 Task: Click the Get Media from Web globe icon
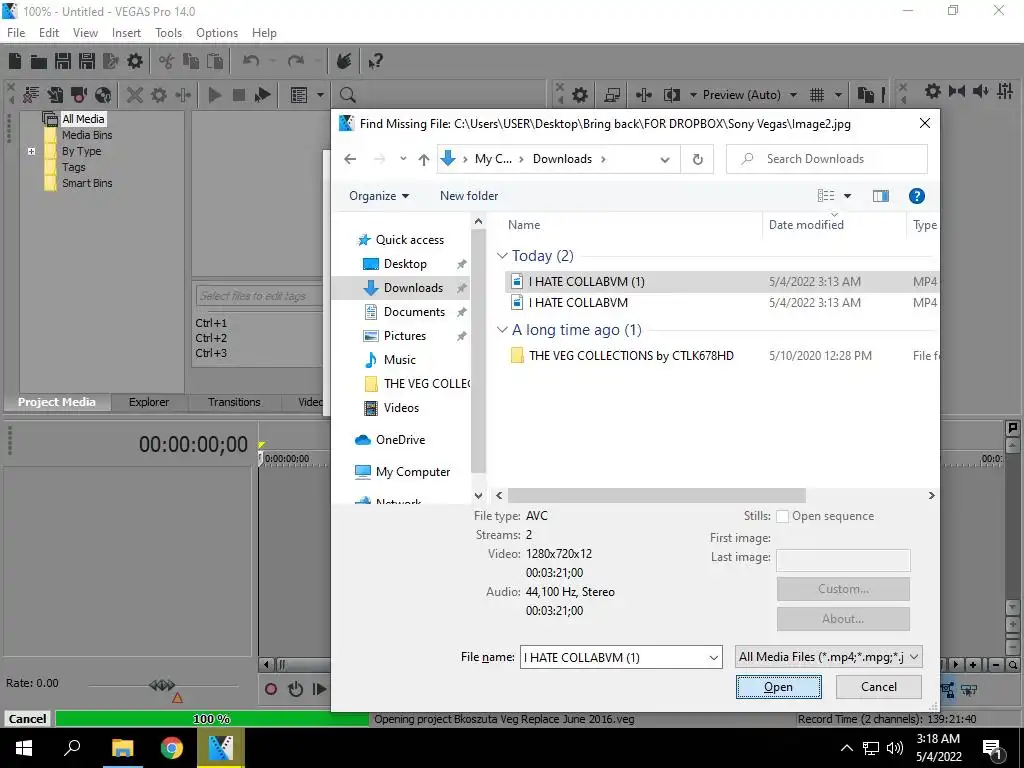pyautogui.click(x=103, y=95)
